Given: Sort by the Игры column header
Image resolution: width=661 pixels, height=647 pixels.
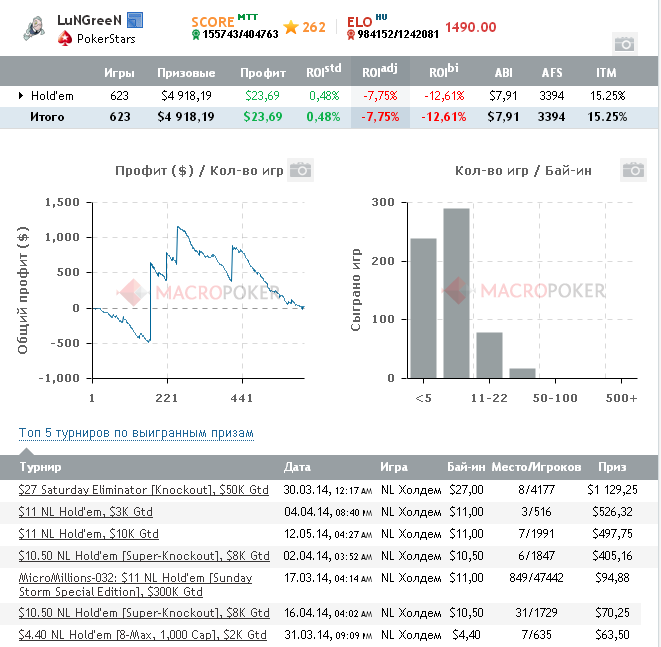Looking at the screenshot, I should (119, 73).
